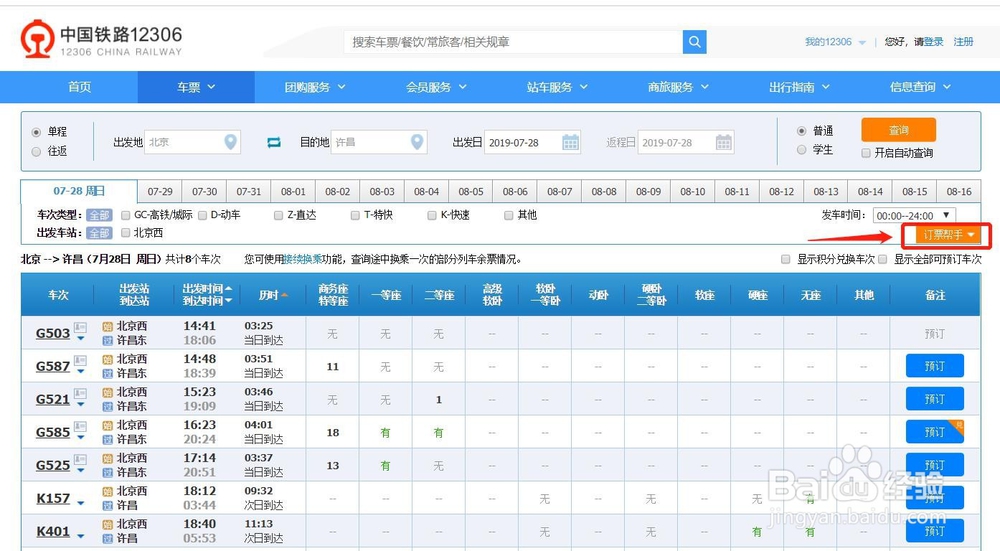Click the 出发日 date input field

[x=533, y=142]
